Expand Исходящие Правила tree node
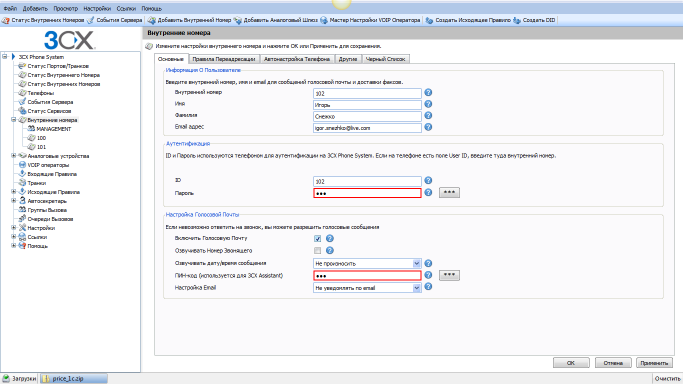The height and width of the screenshot is (384, 683). [x=14, y=192]
